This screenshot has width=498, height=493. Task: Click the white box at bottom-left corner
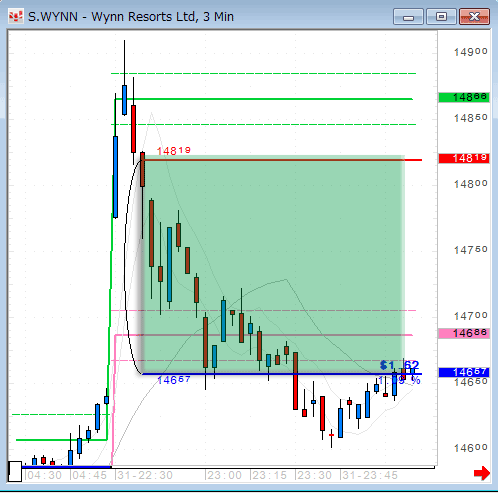15,471
